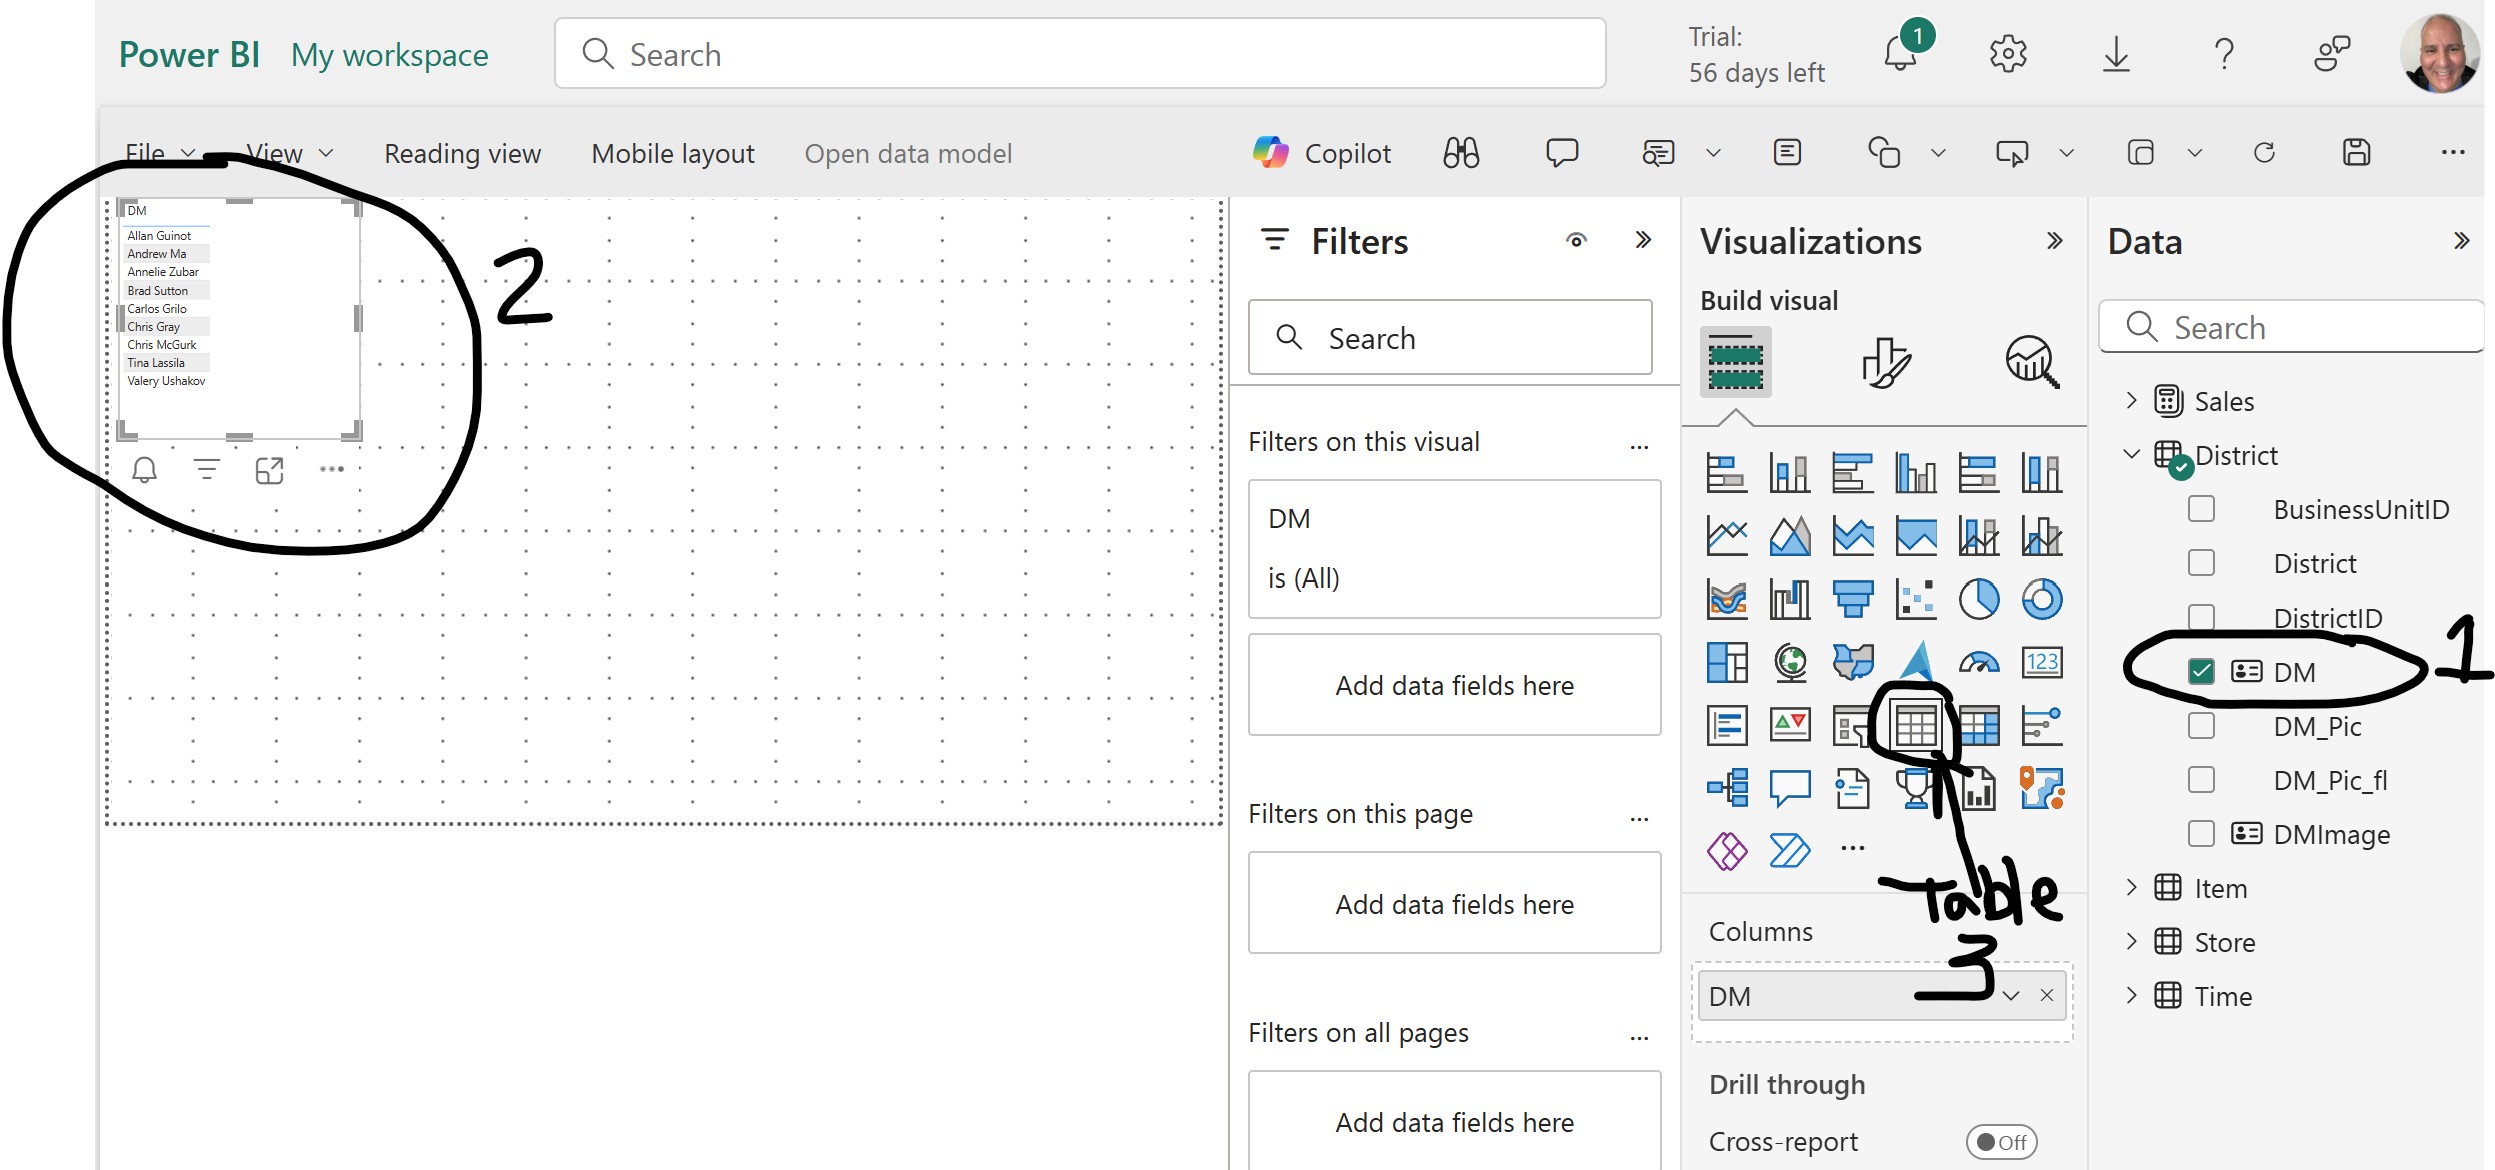The height and width of the screenshot is (1170, 2495).
Task: Expand the Item table
Action: pos(2131,888)
